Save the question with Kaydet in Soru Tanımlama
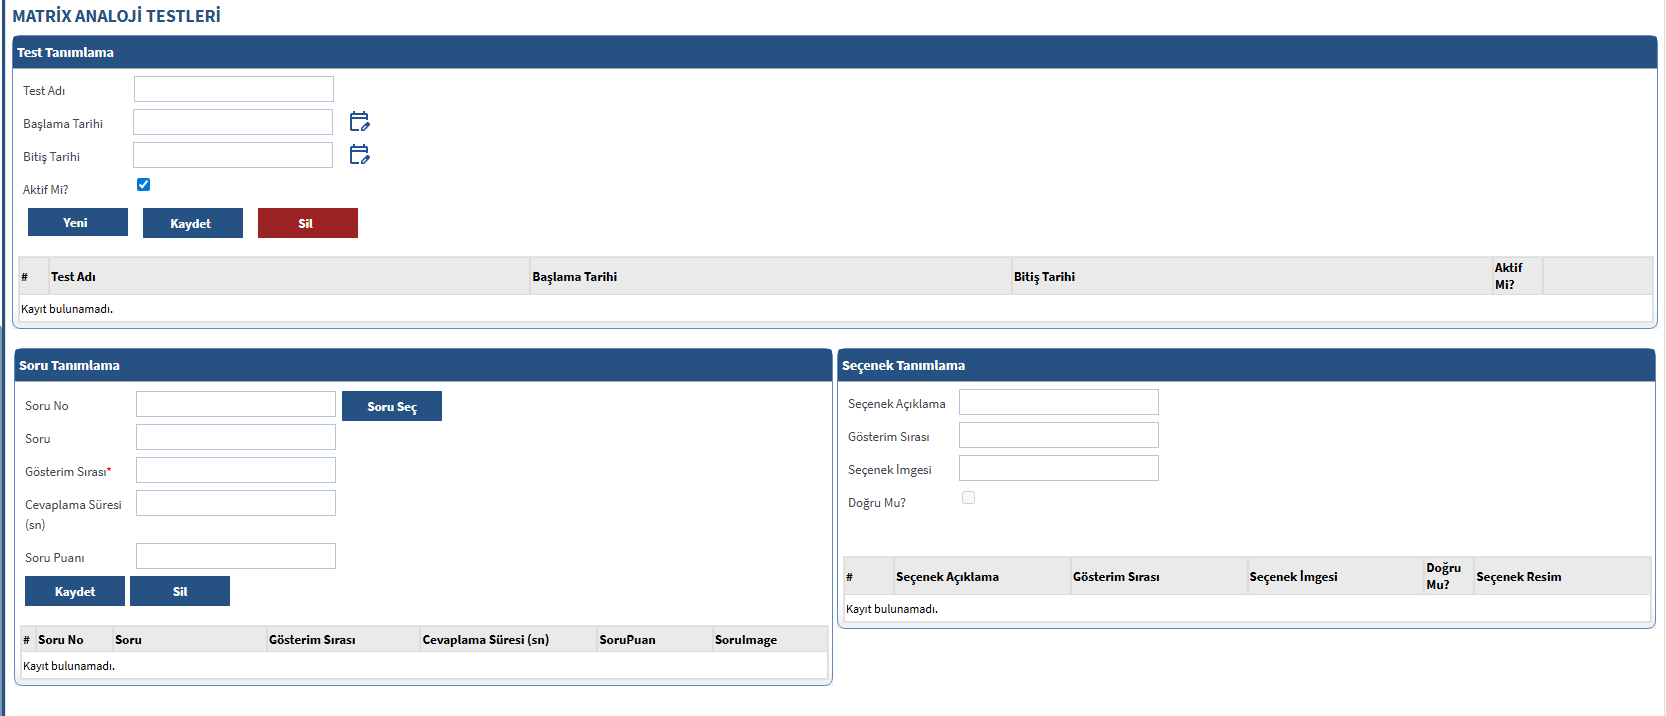The width and height of the screenshot is (1666, 716). tap(75, 592)
